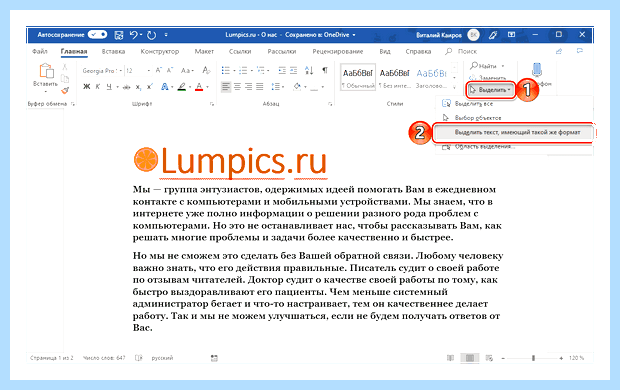
Task: Adjust the zoom slider in status bar
Action: 533,358
